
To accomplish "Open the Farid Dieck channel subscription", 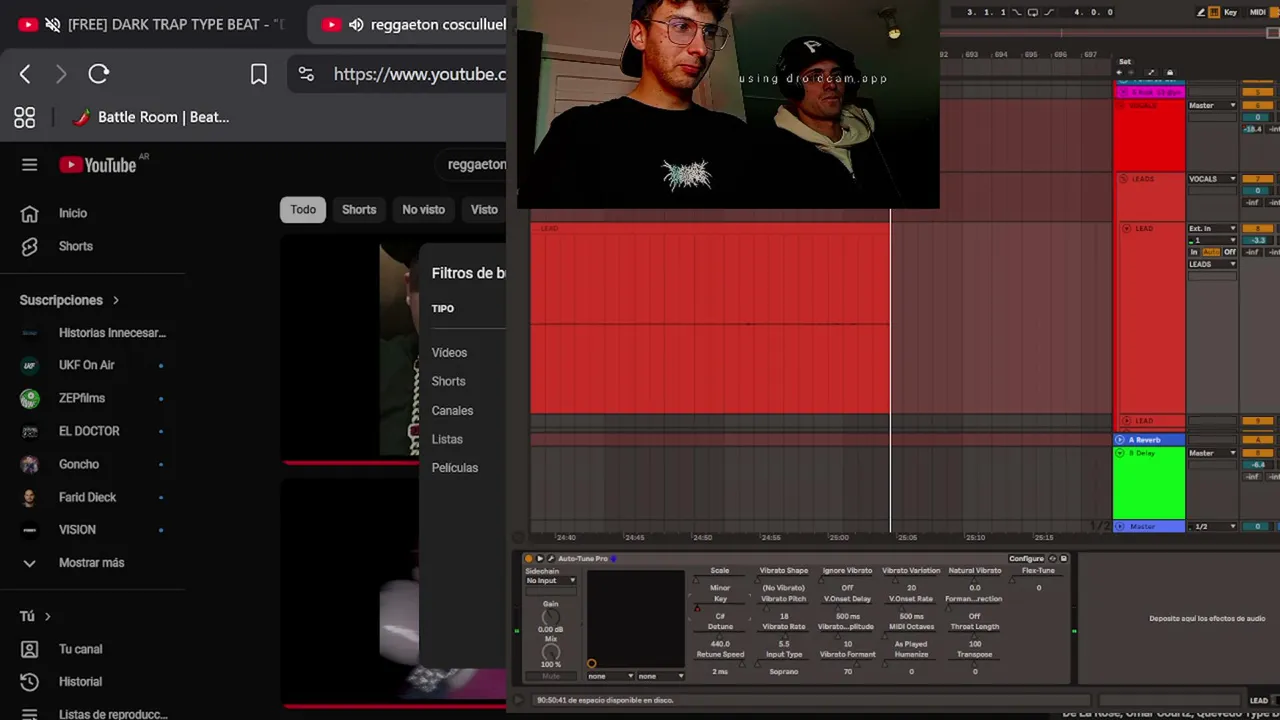I will point(87,497).
